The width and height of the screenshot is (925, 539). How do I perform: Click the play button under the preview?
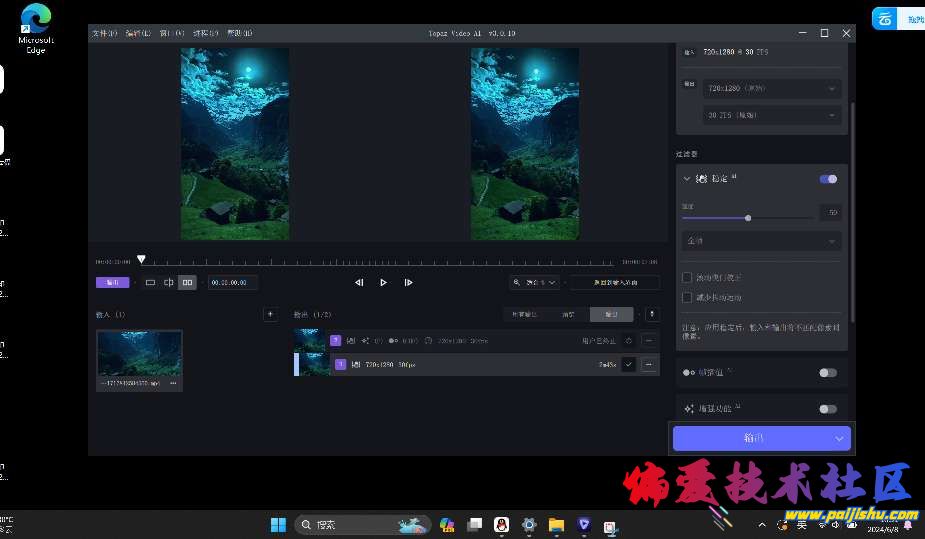383,283
